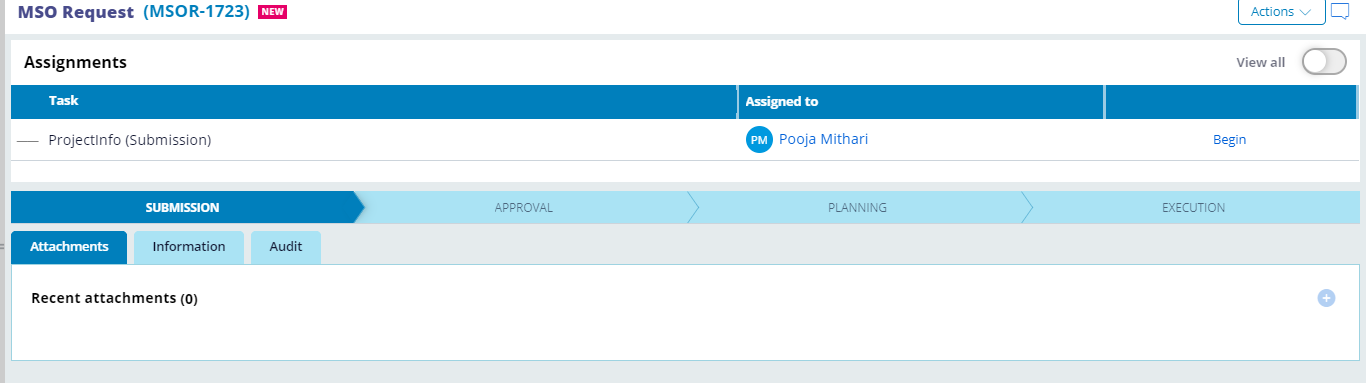Select the PLANNING stage chevron
Viewport: 1366px width, 383px height.
coord(857,208)
